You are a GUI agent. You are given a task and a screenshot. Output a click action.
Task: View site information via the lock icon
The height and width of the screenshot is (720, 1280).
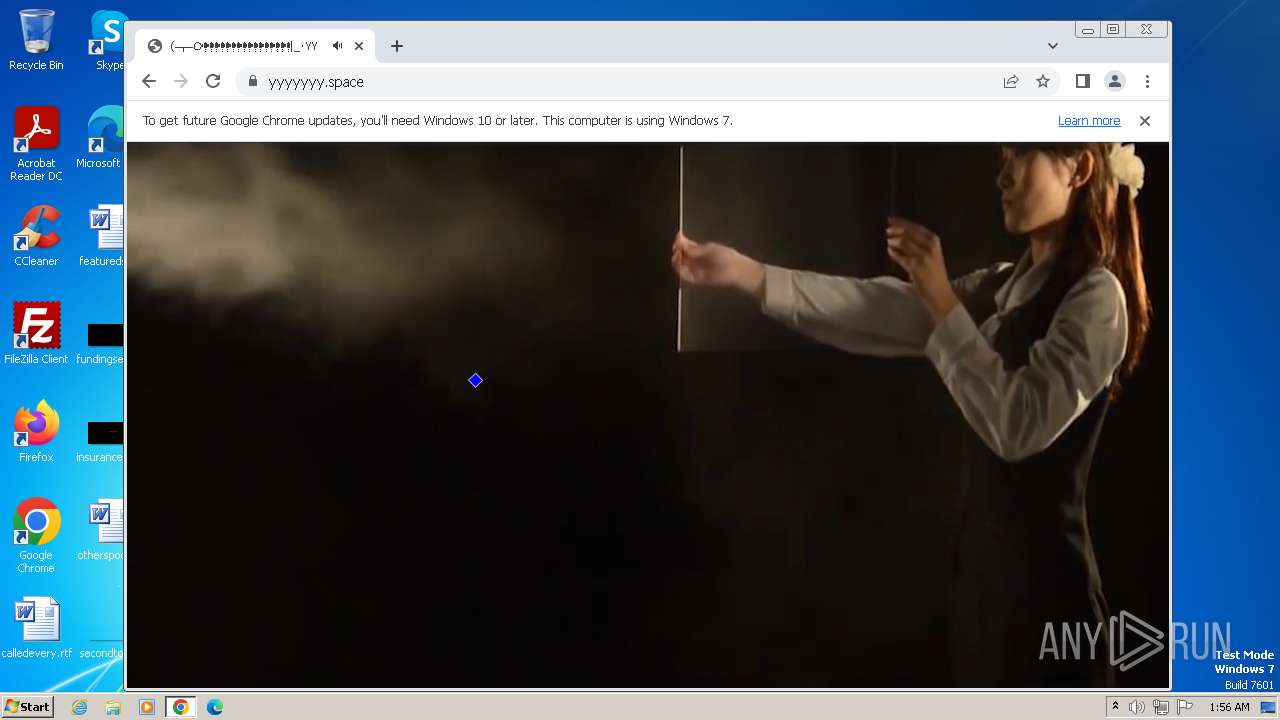(x=253, y=82)
